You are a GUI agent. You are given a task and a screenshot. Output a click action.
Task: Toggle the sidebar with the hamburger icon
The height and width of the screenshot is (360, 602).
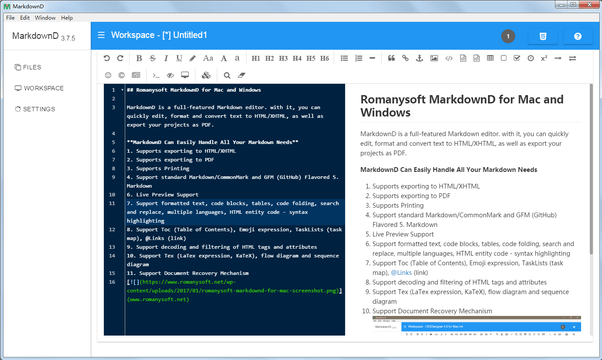pos(101,35)
